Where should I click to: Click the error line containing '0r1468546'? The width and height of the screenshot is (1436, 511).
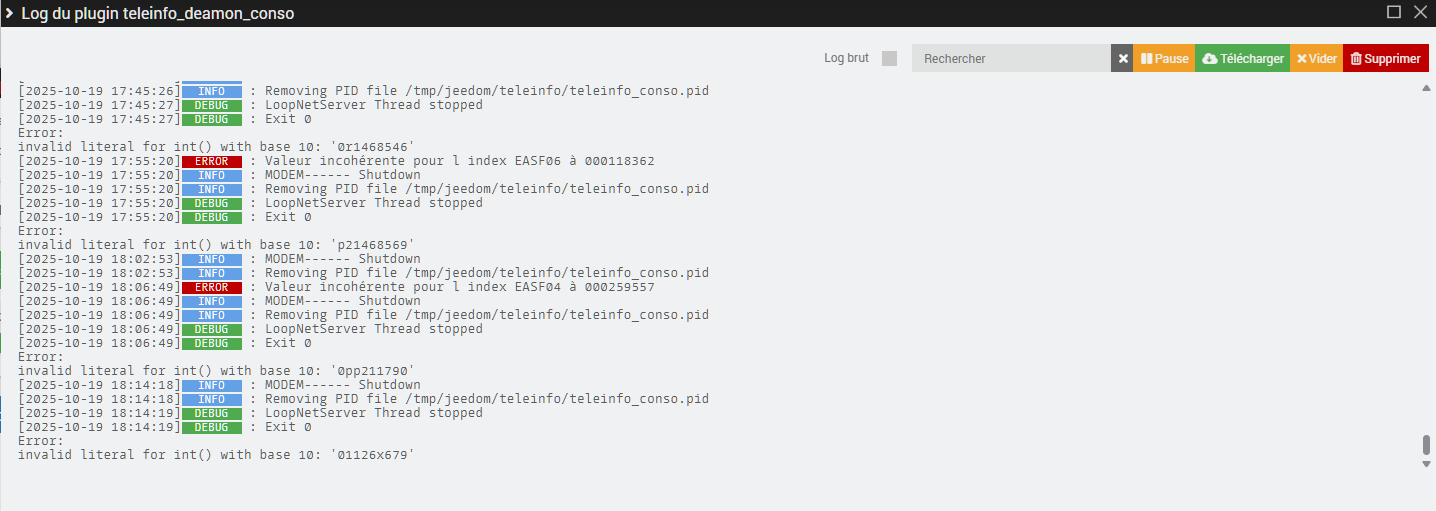216,147
